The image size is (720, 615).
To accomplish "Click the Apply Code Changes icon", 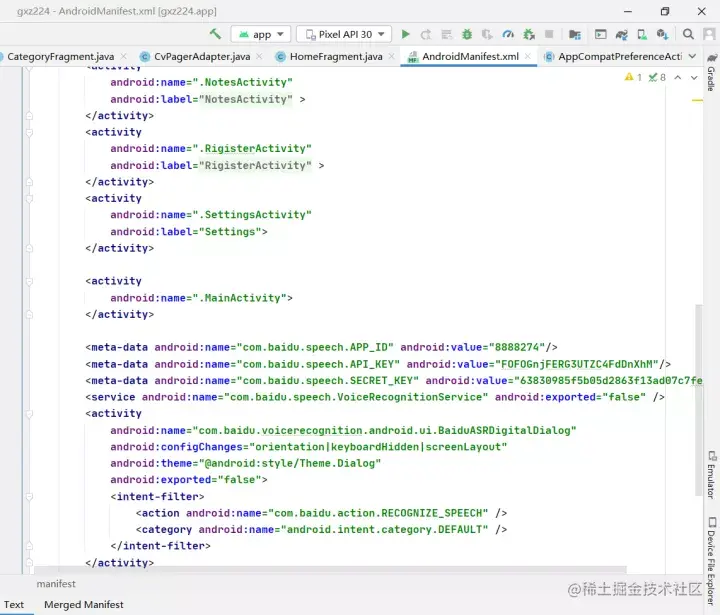I will 446,34.
